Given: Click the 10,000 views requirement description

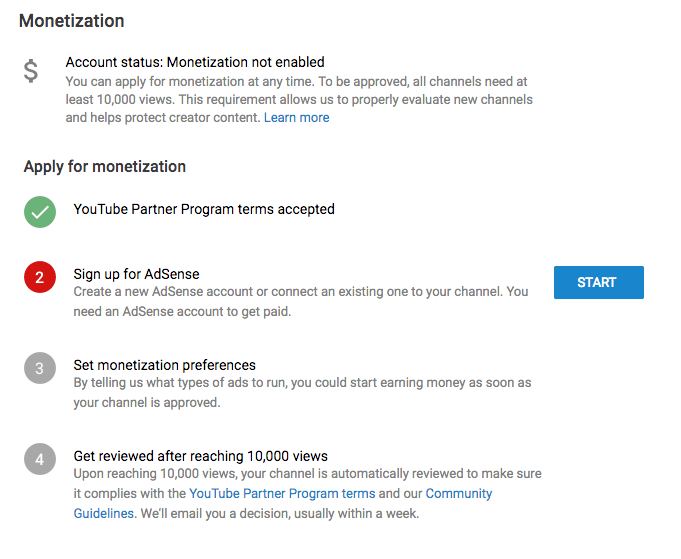Looking at the screenshot, I should click(299, 99).
